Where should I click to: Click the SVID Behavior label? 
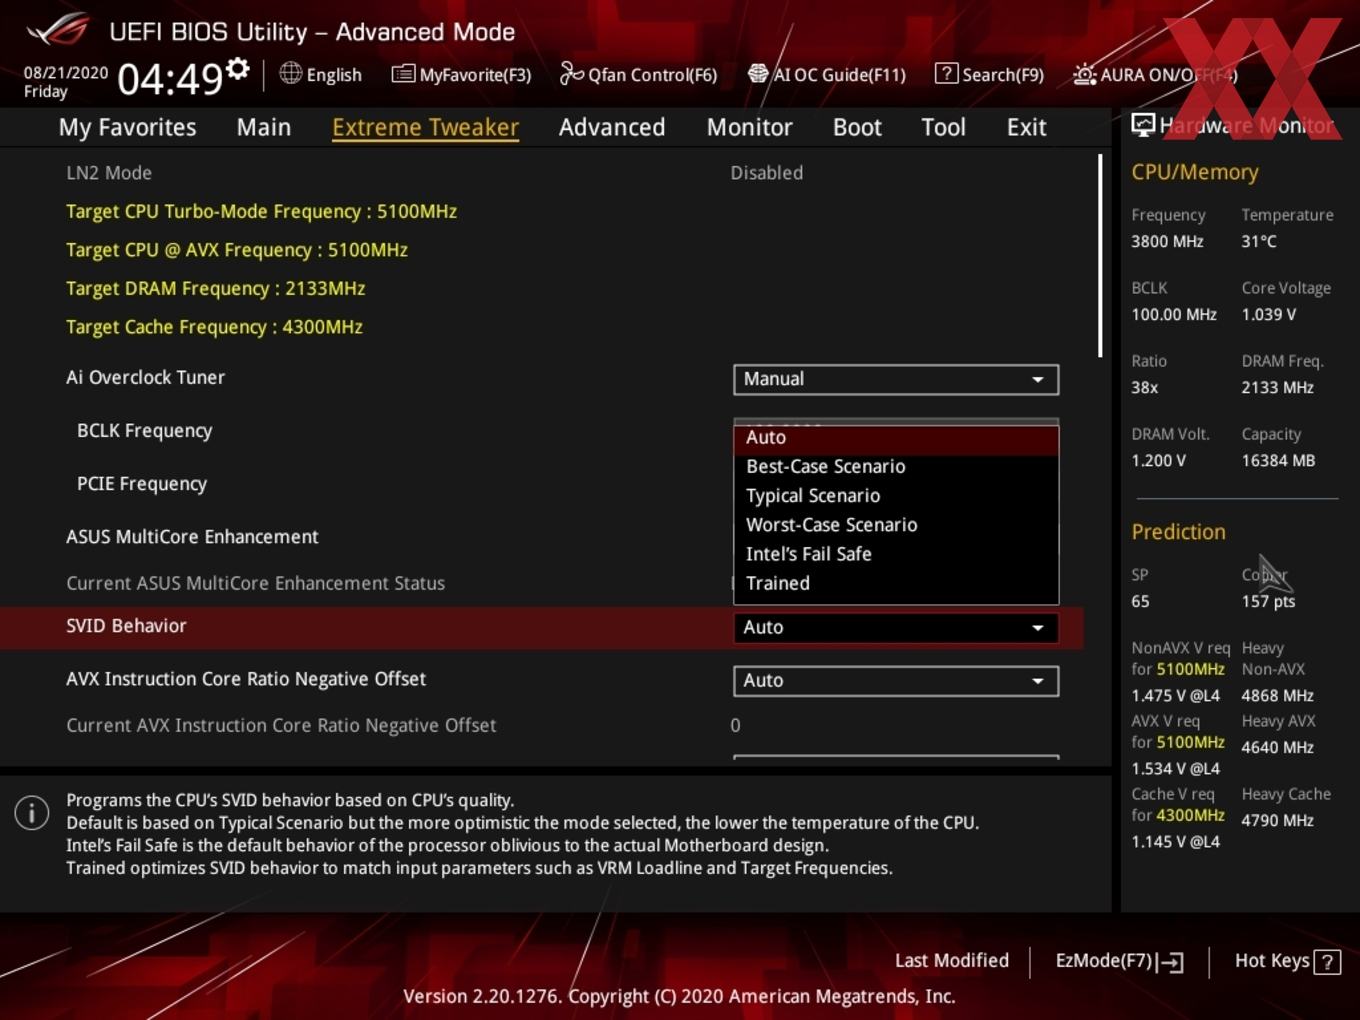(126, 626)
